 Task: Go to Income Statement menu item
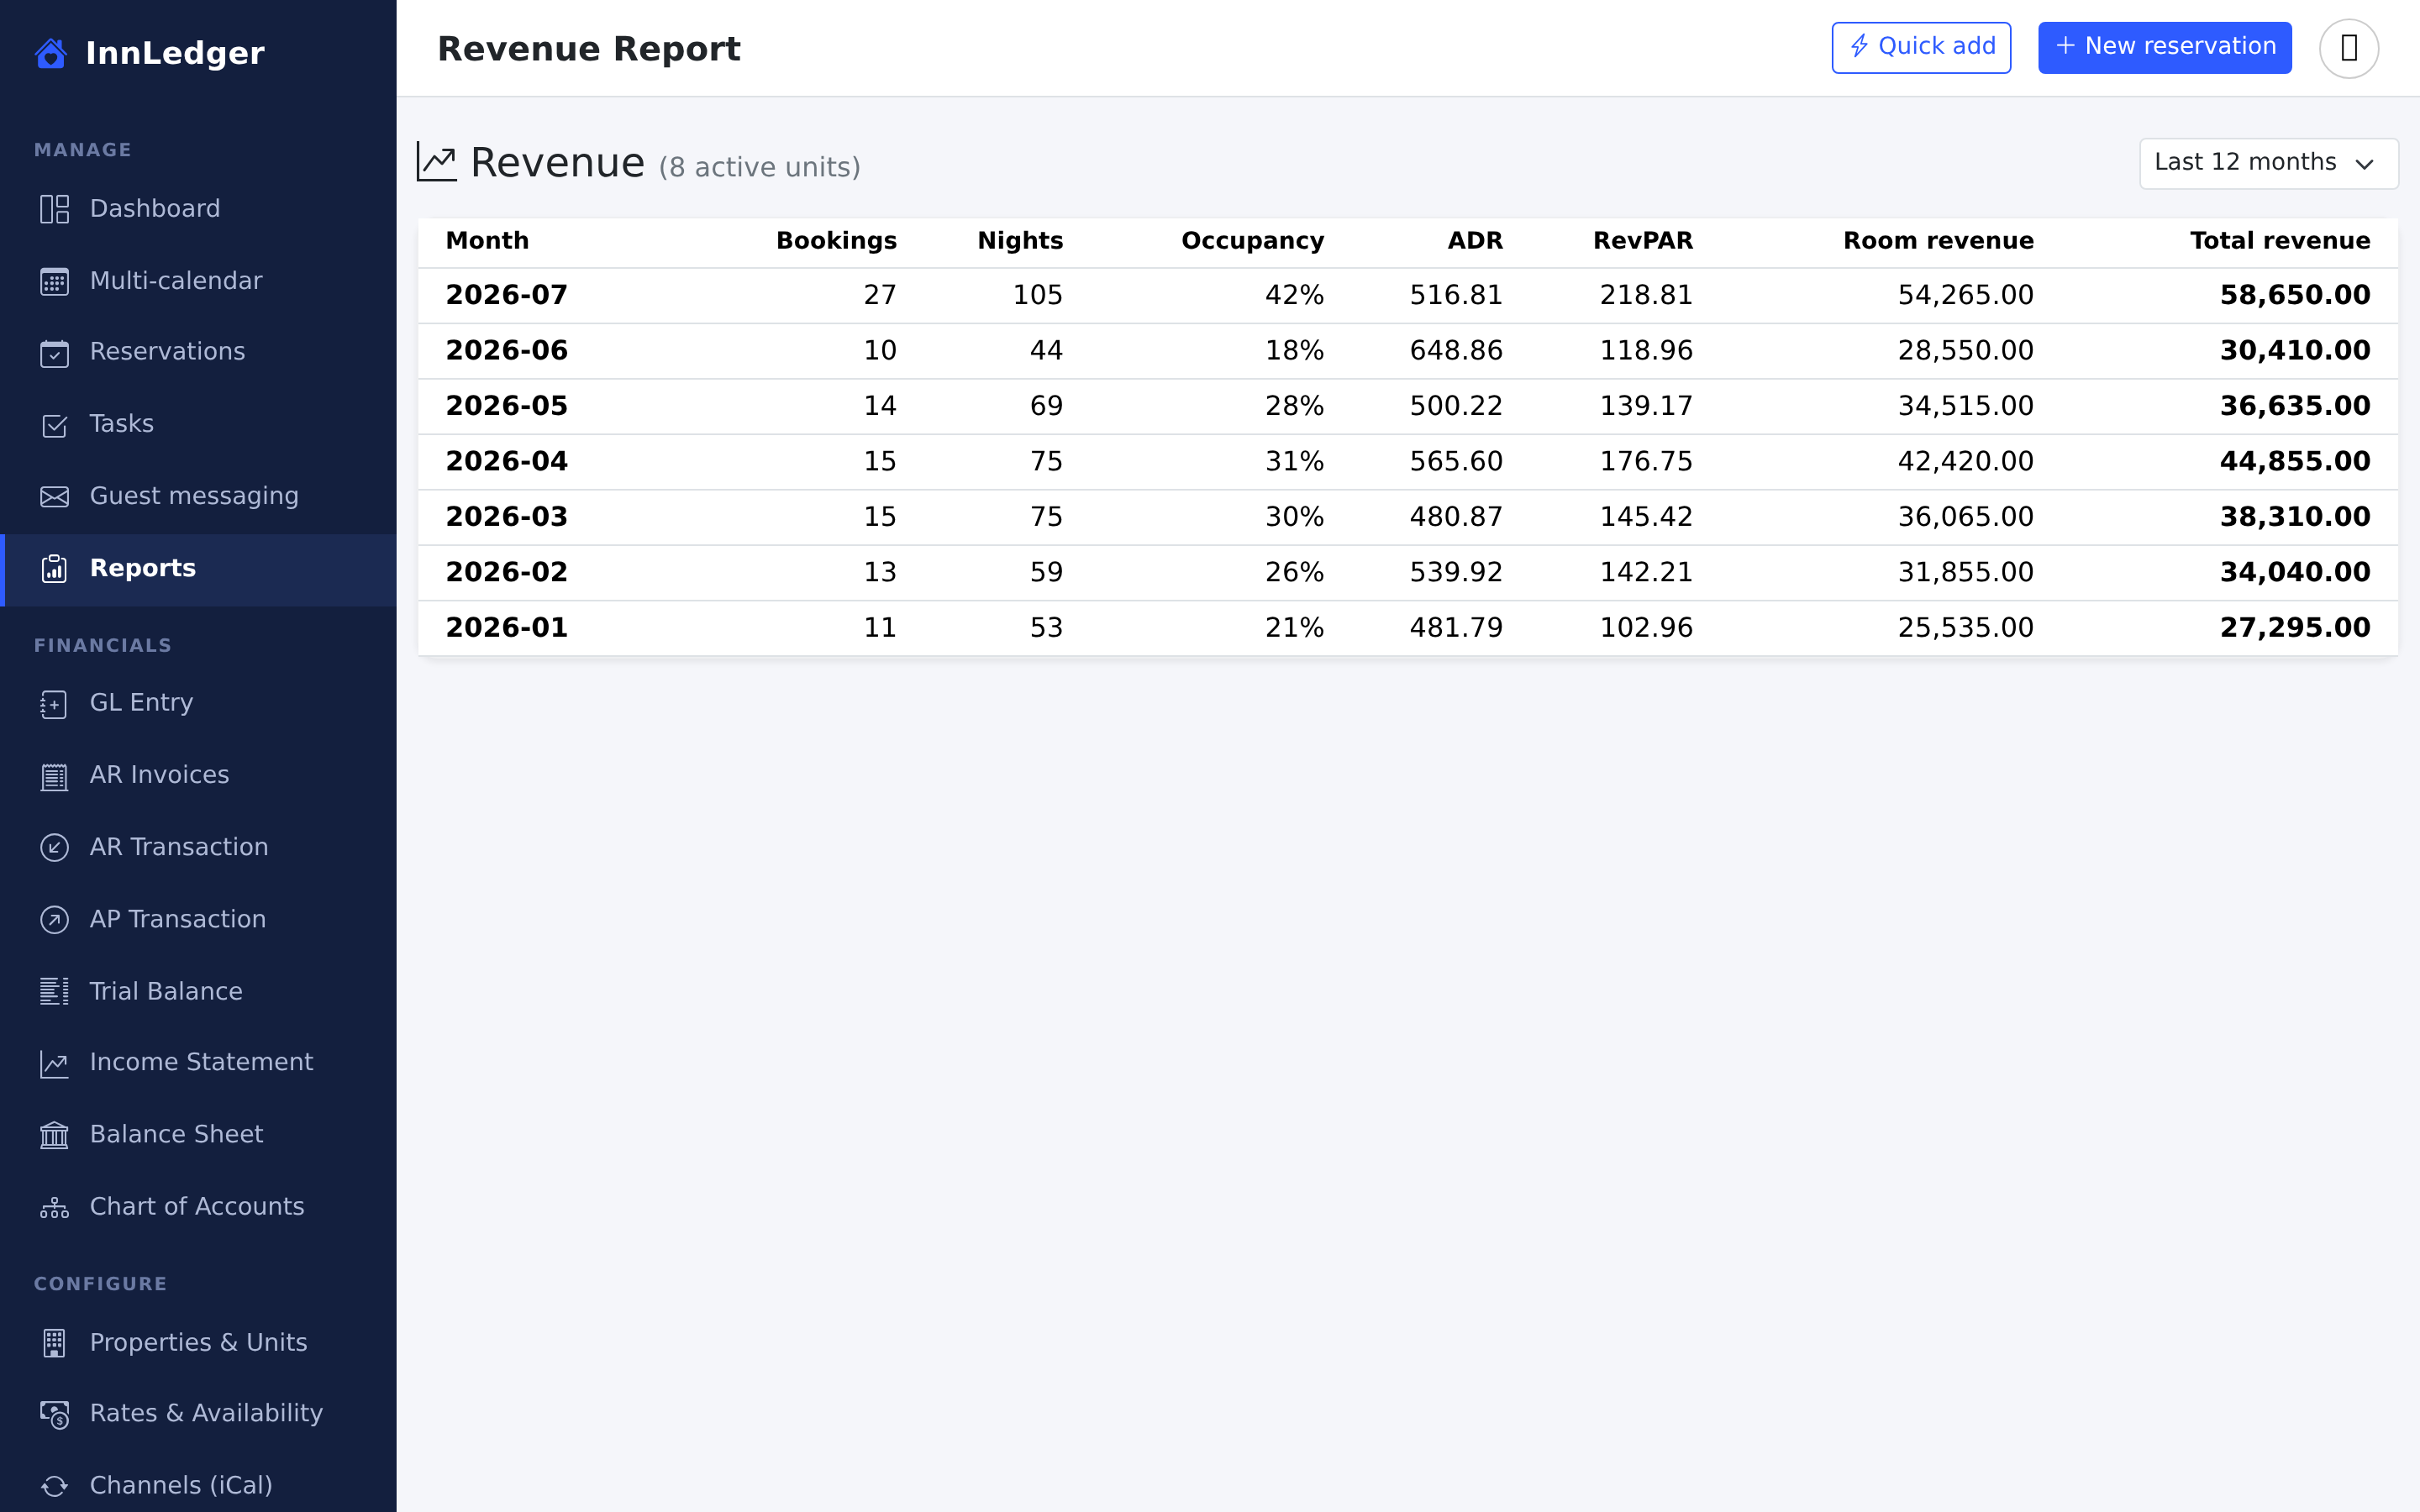click(200, 1063)
